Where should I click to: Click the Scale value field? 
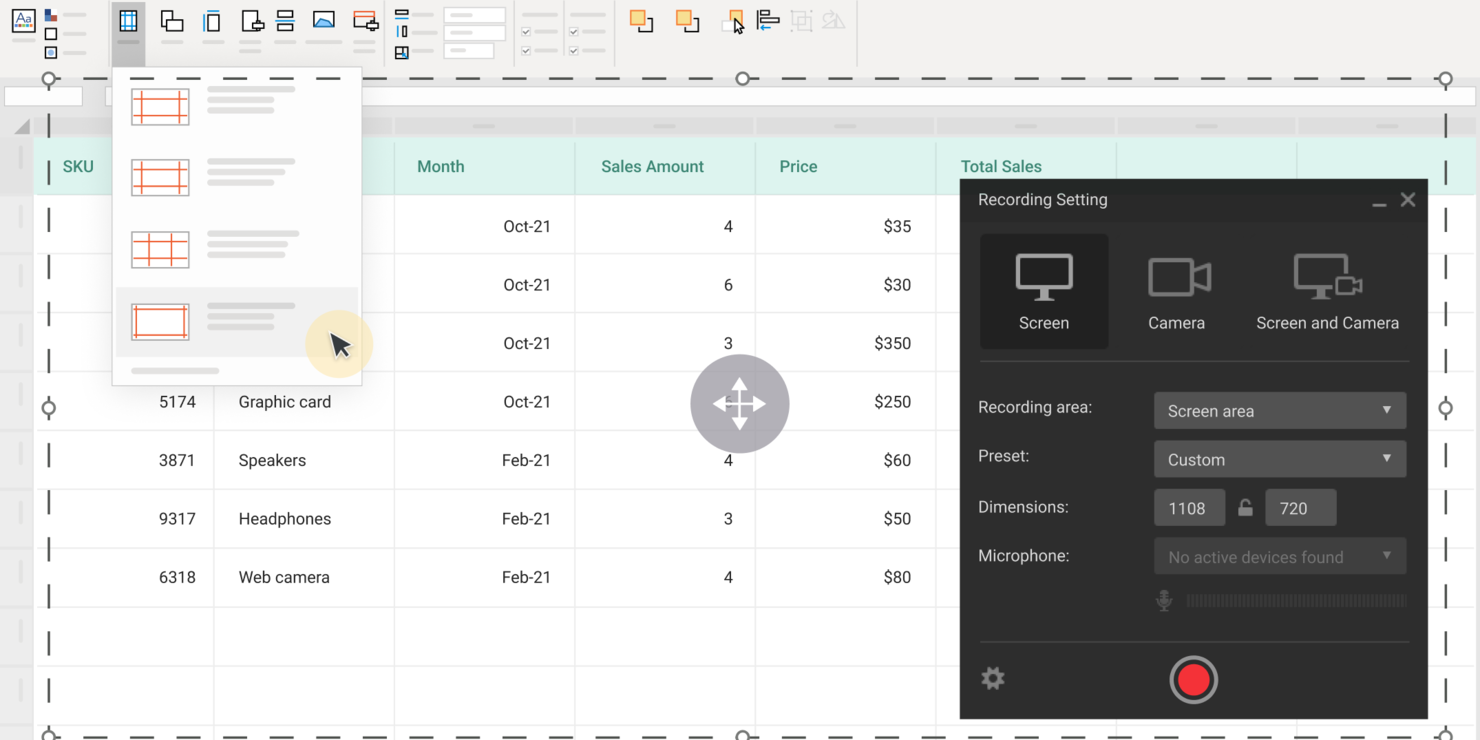469,50
